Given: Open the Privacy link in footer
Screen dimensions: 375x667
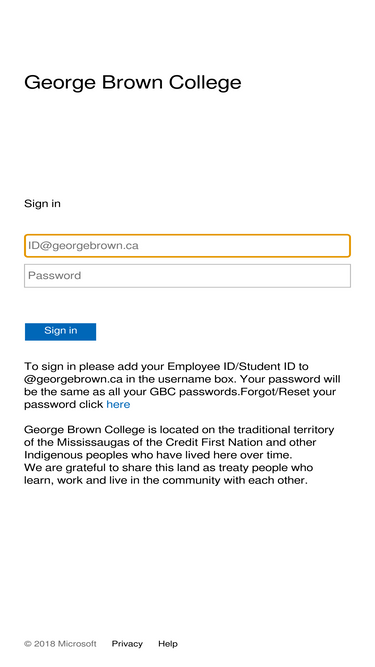Looking at the screenshot, I should (x=127, y=644).
